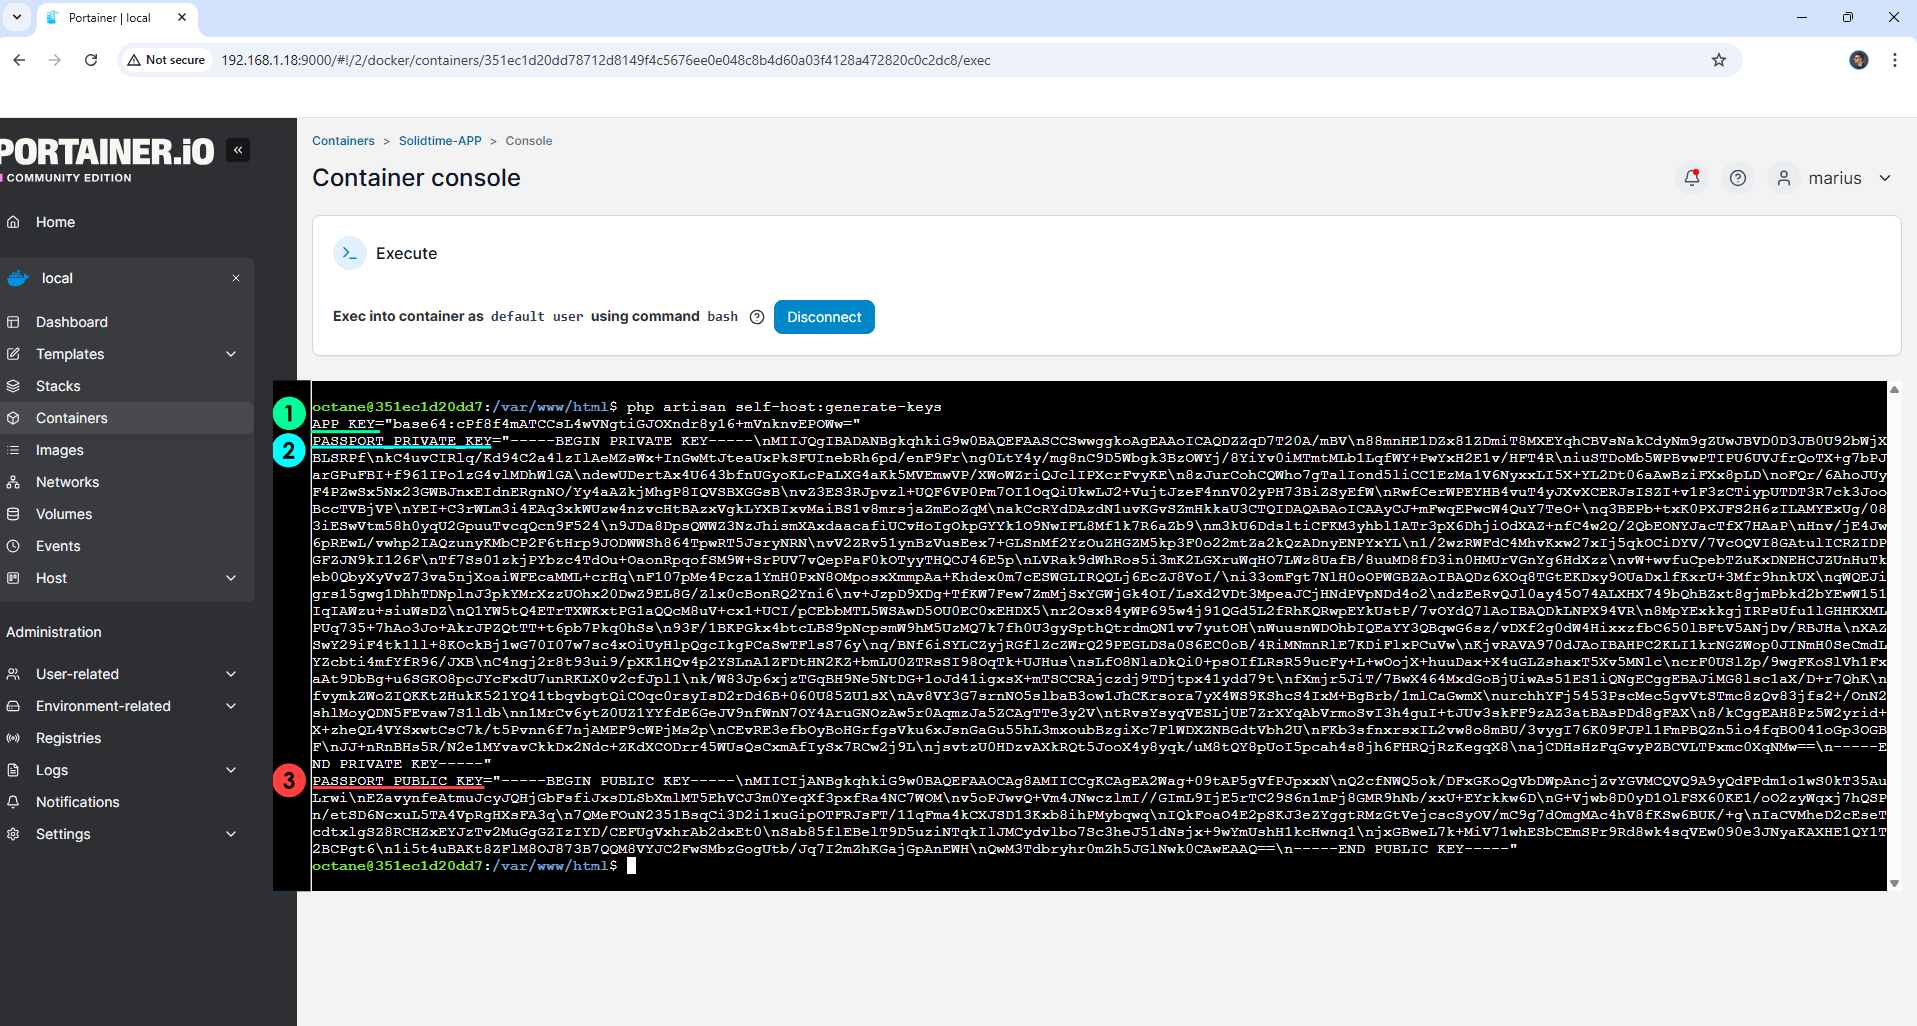Bookmark this page with star icon
Screen dimensions: 1917x1026
pyautogui.click(x=1719, y=60)
